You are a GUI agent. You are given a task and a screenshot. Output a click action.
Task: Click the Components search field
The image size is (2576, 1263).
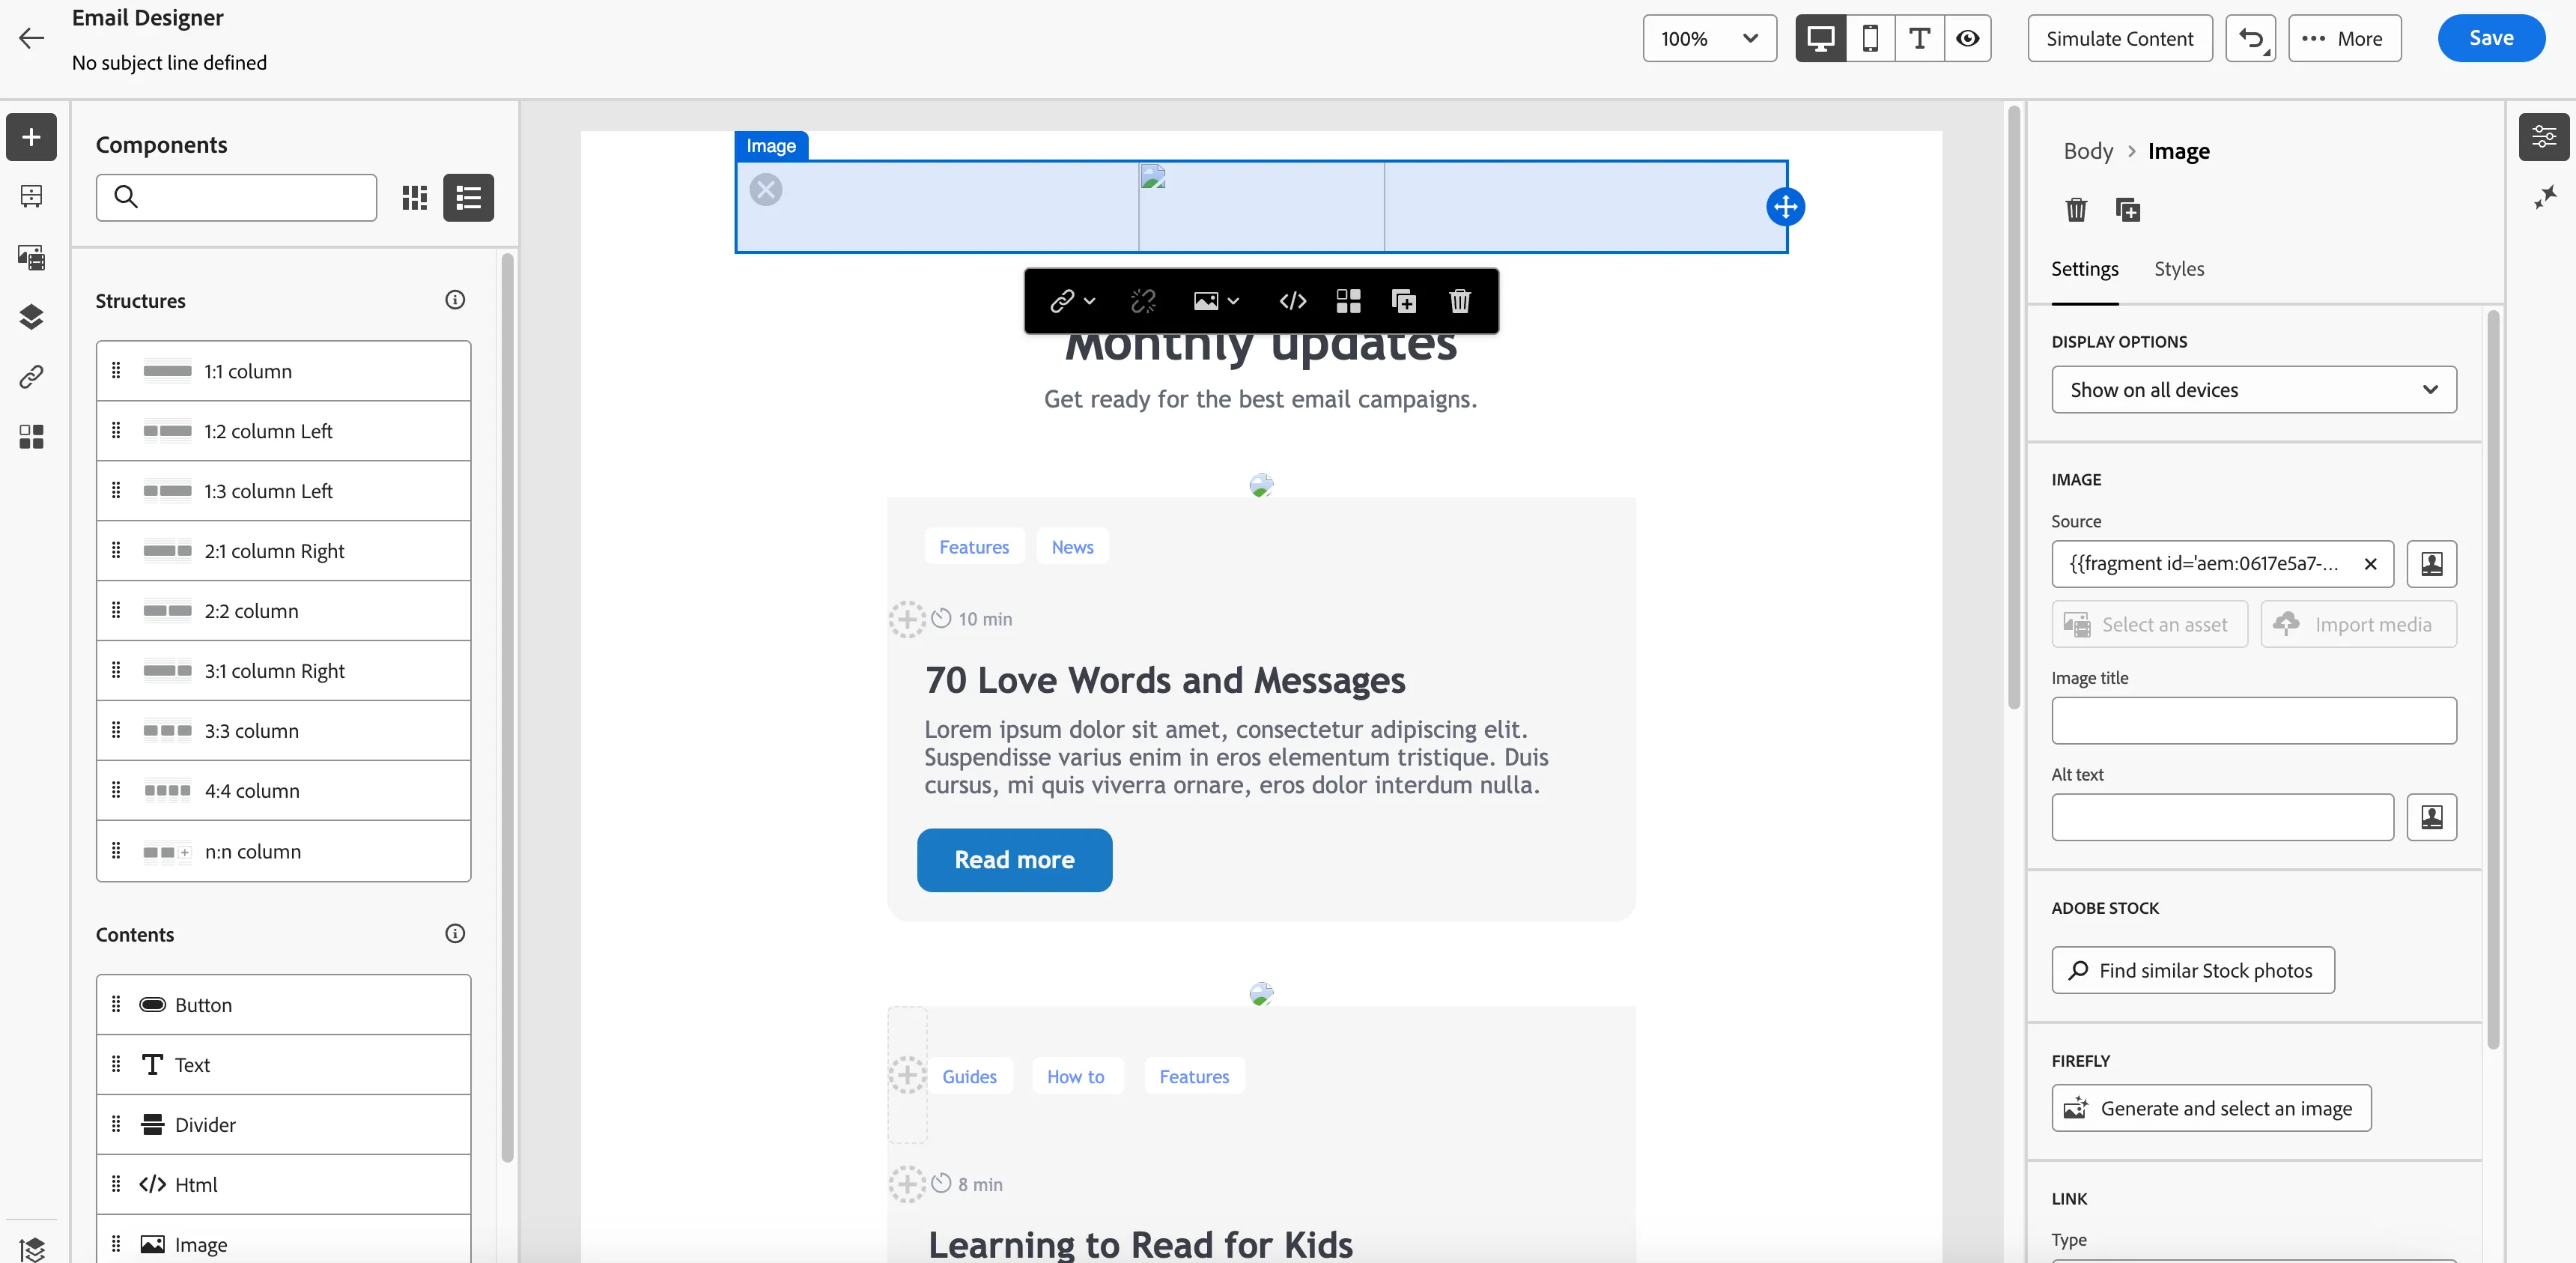click(236, 197)
